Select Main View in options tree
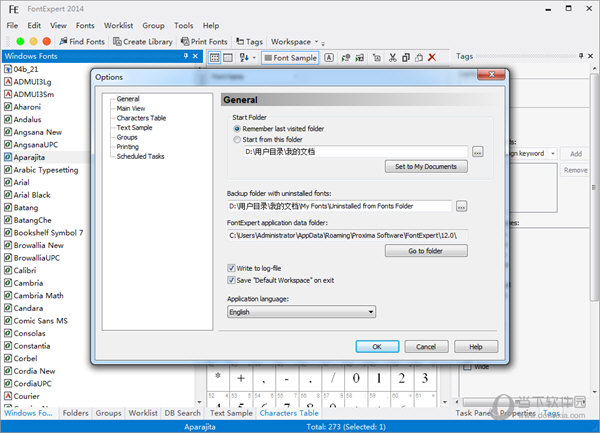600x433 pixels. (x=131, y=108)
